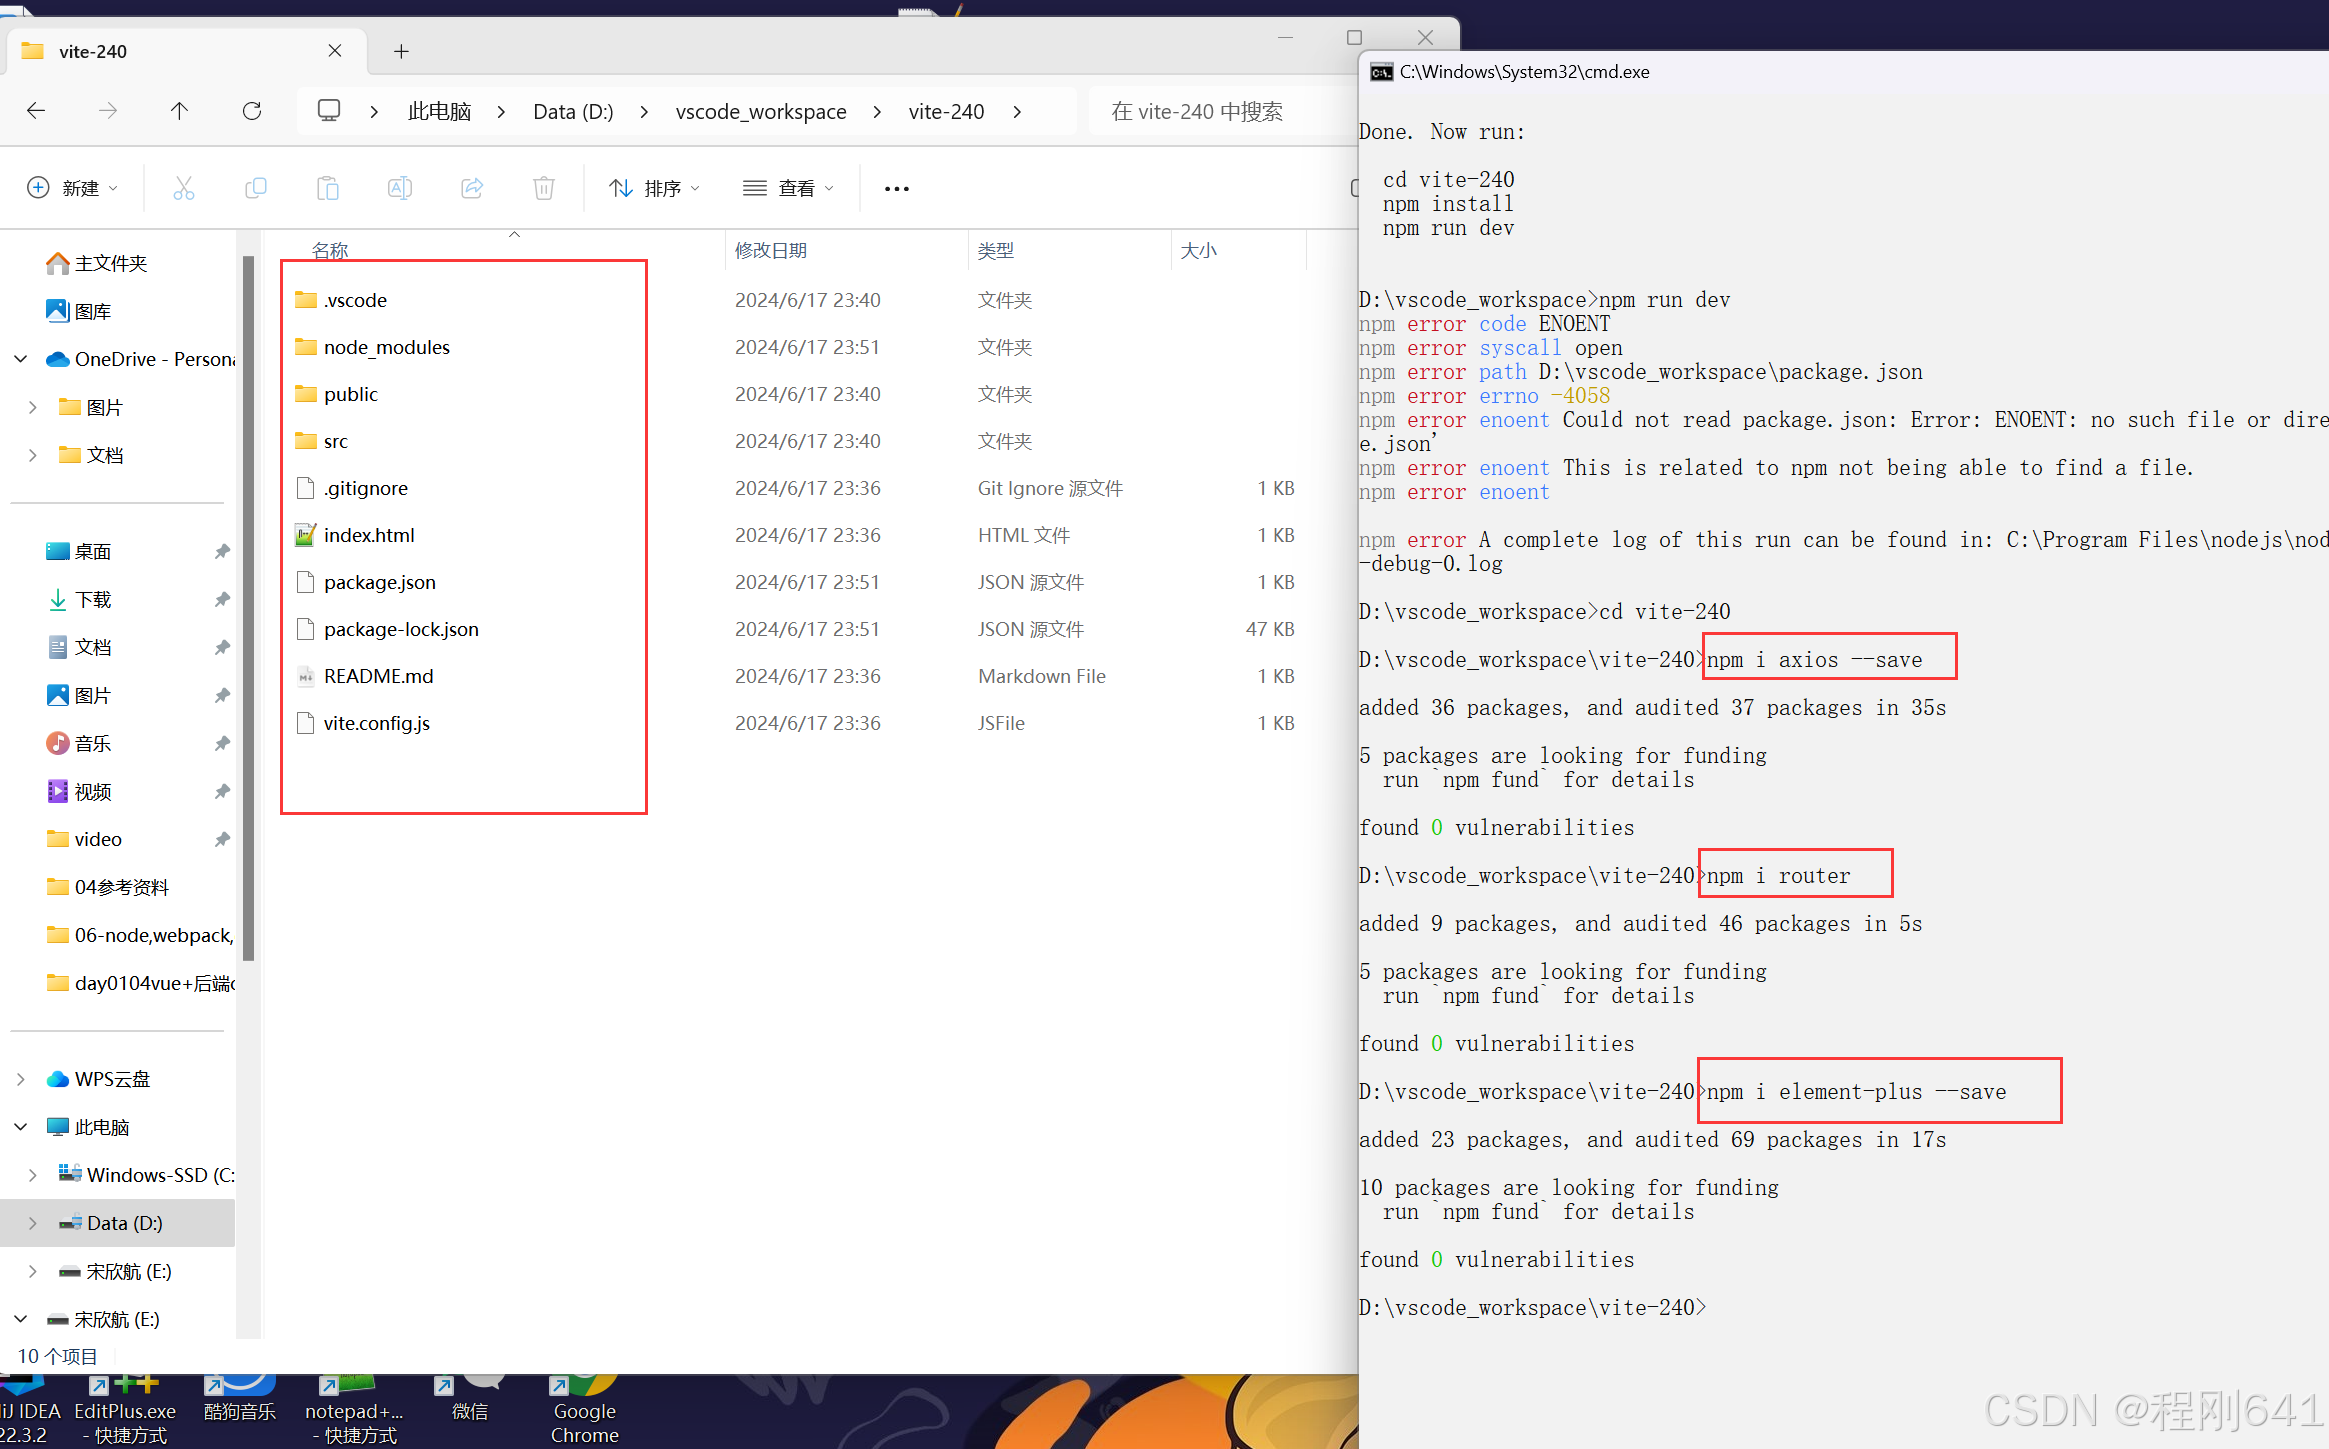The image size is (2329, 1449).
Task: Click the Rename icon in toolbar
Action: [400, 188]
